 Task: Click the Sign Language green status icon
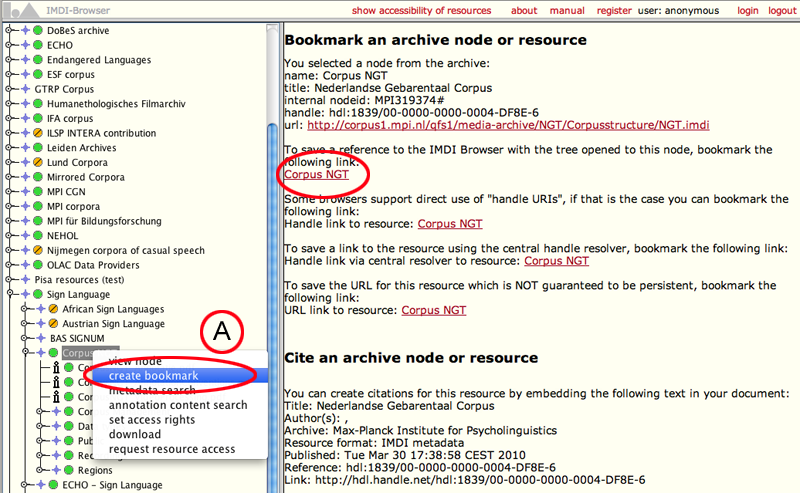click(38, 294)
